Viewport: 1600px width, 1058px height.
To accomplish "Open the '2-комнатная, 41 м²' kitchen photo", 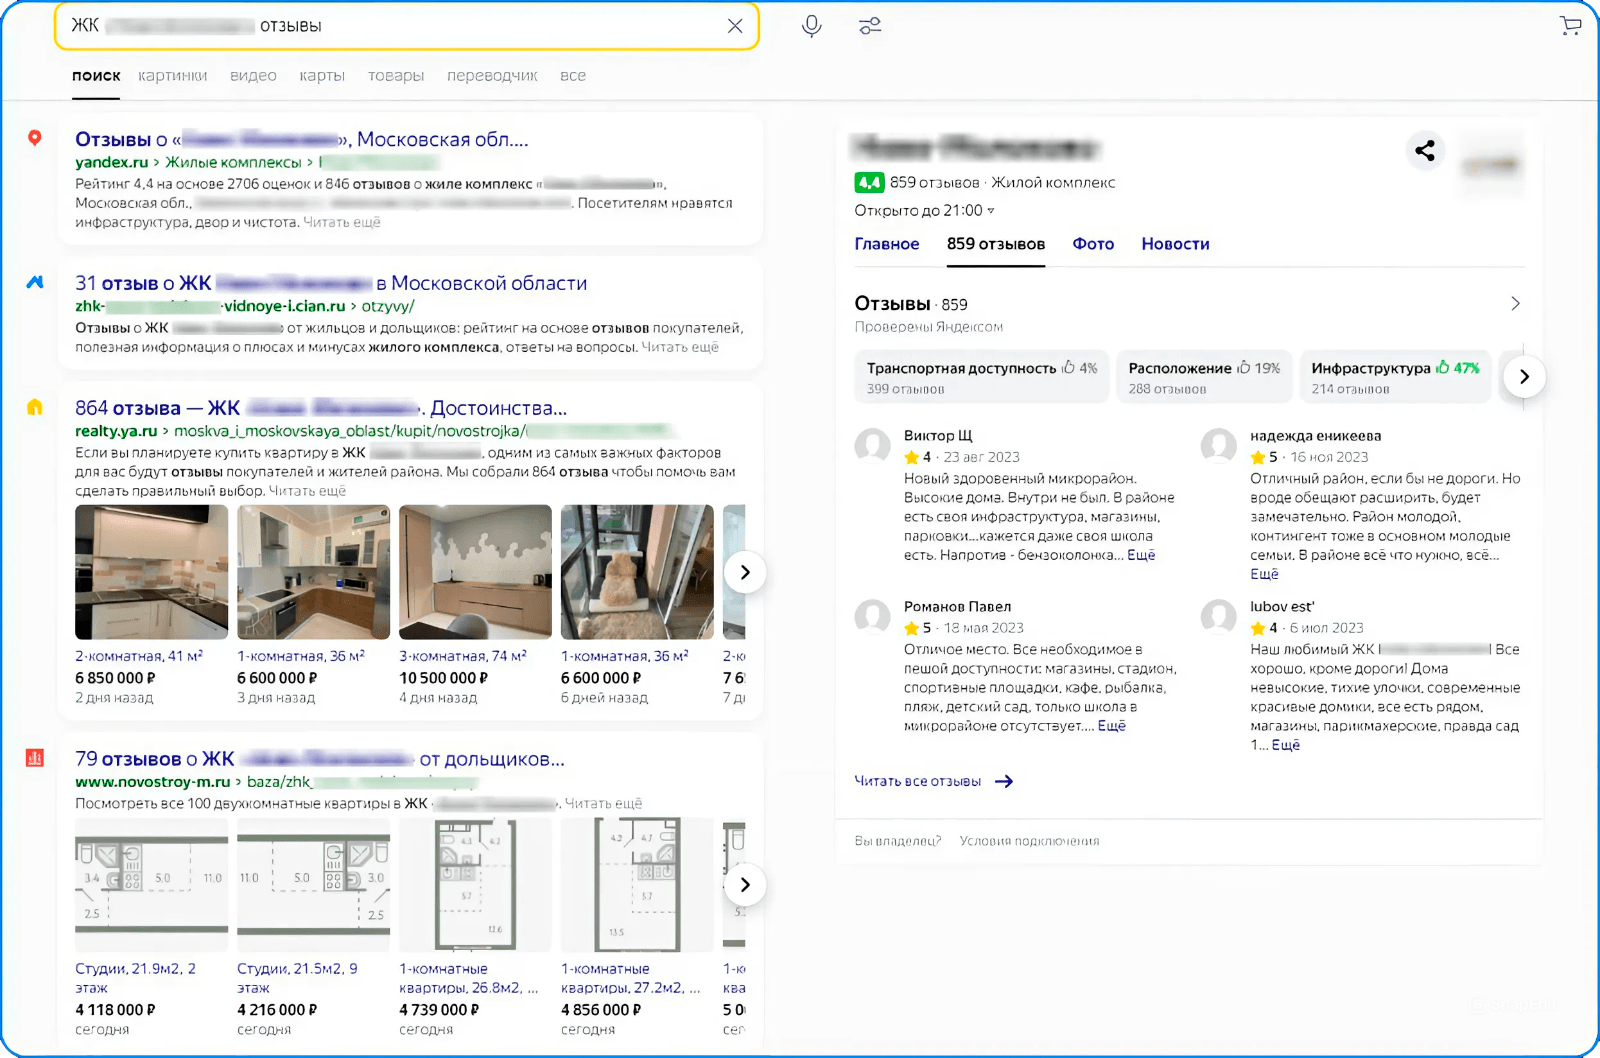I will click(x=151, y=572).
